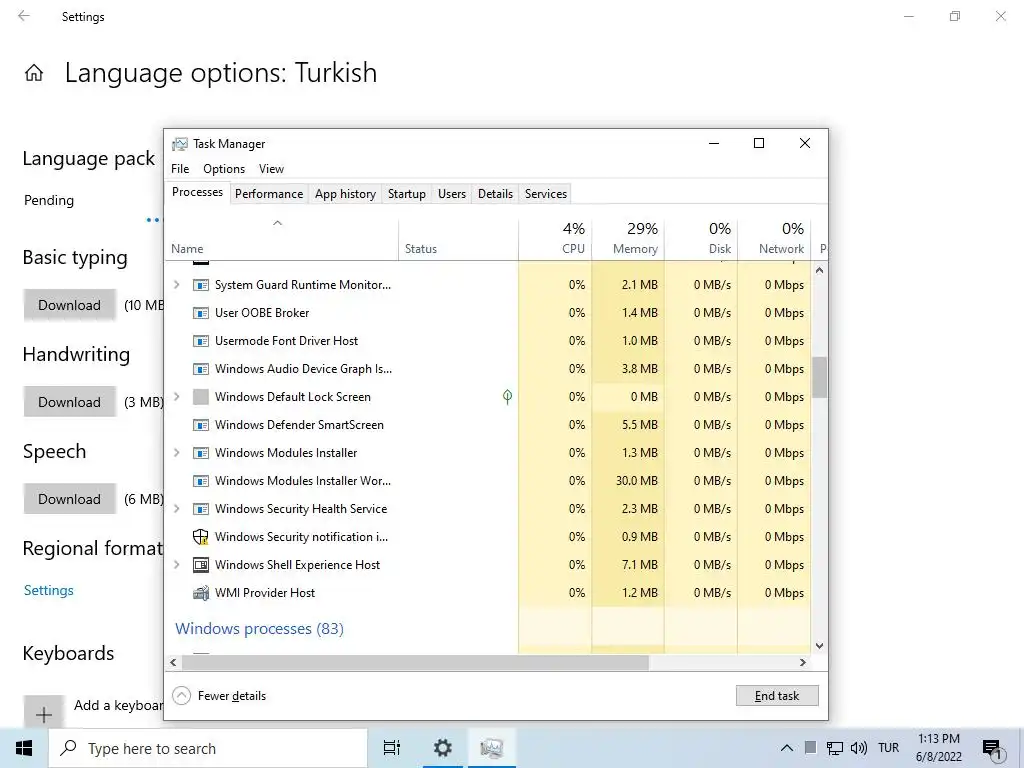Screen dimensions: 1024x768
Task: Open the File menu
Action: tap(180, 168)
